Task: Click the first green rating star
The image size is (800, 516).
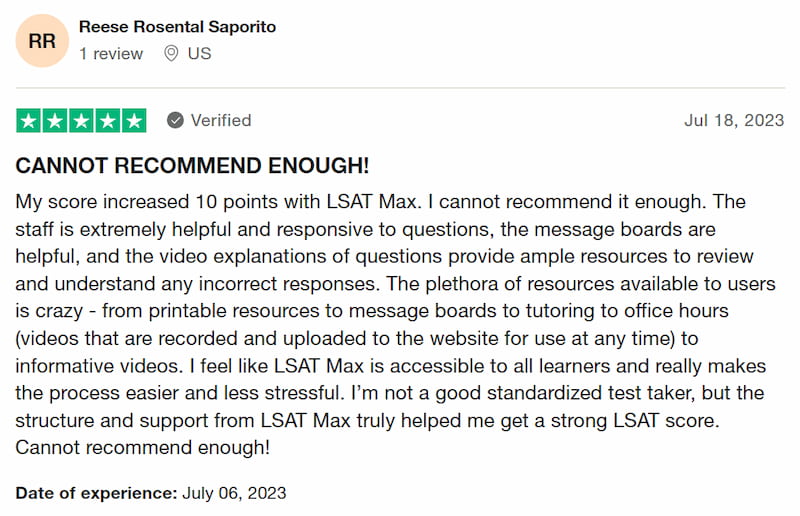Action: tap(29, 120)
